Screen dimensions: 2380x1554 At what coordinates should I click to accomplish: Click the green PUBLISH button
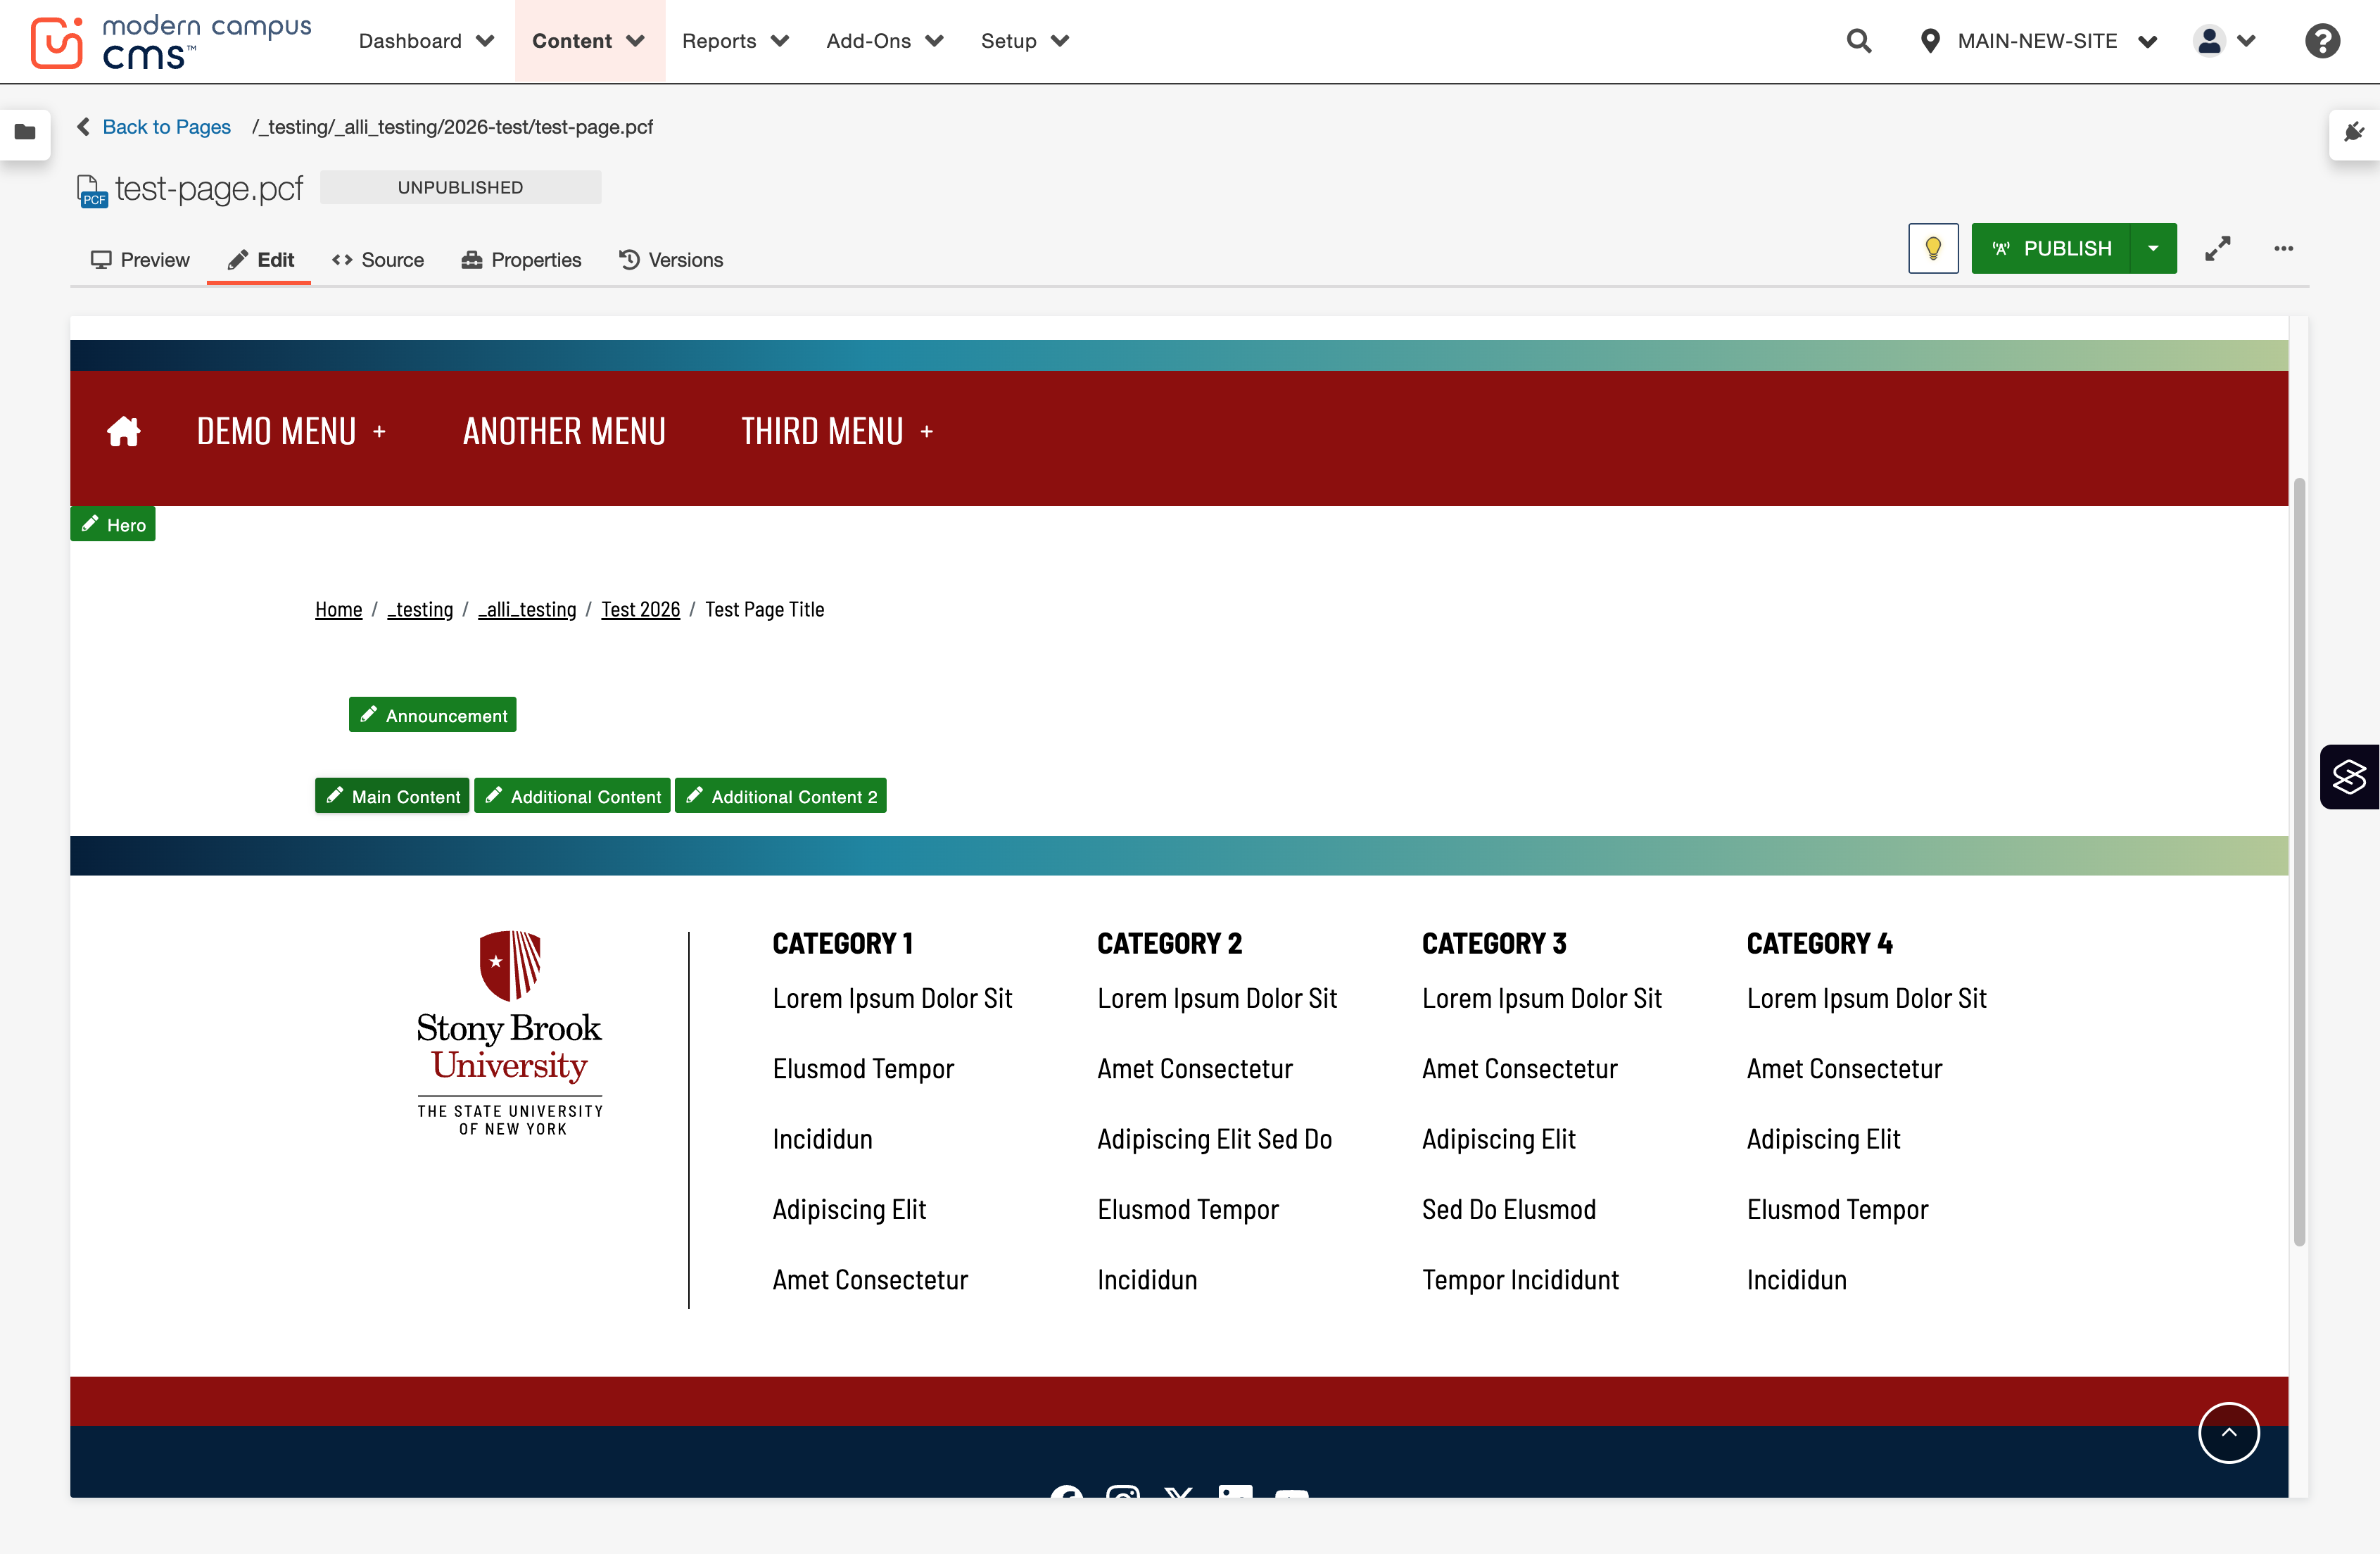[2050, 248]
